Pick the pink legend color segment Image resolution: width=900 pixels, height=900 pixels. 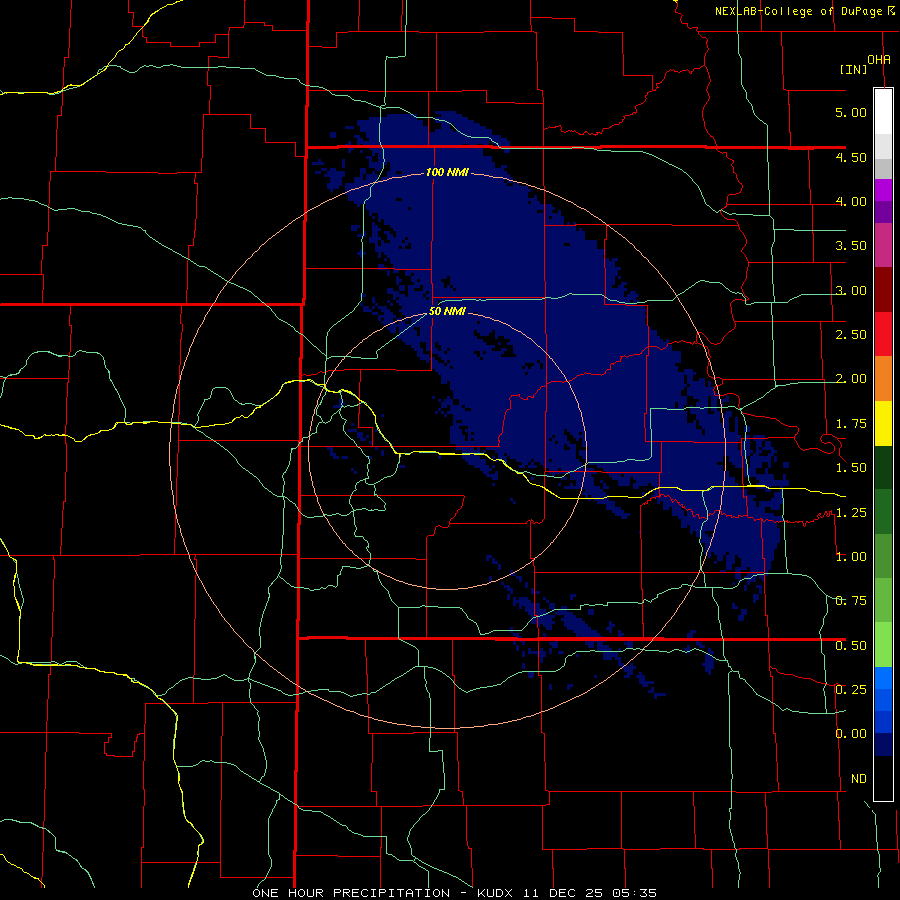[x=883, y=246]
